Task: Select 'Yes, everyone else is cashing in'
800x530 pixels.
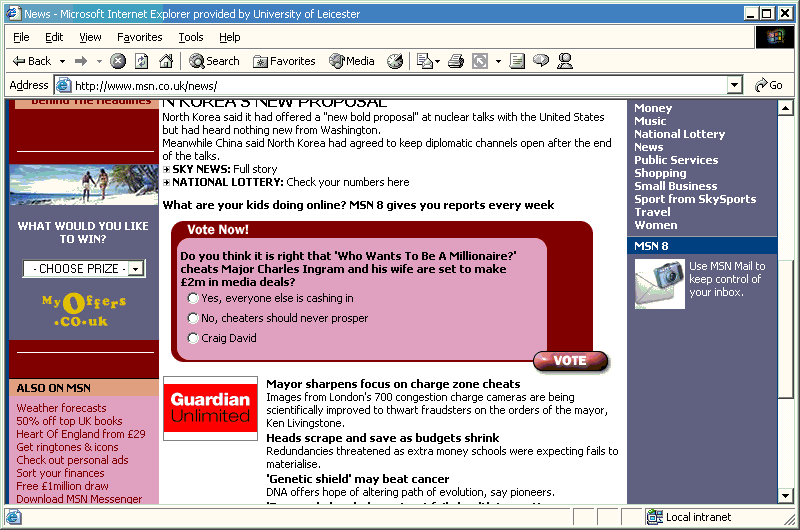Action: [193, 298]
